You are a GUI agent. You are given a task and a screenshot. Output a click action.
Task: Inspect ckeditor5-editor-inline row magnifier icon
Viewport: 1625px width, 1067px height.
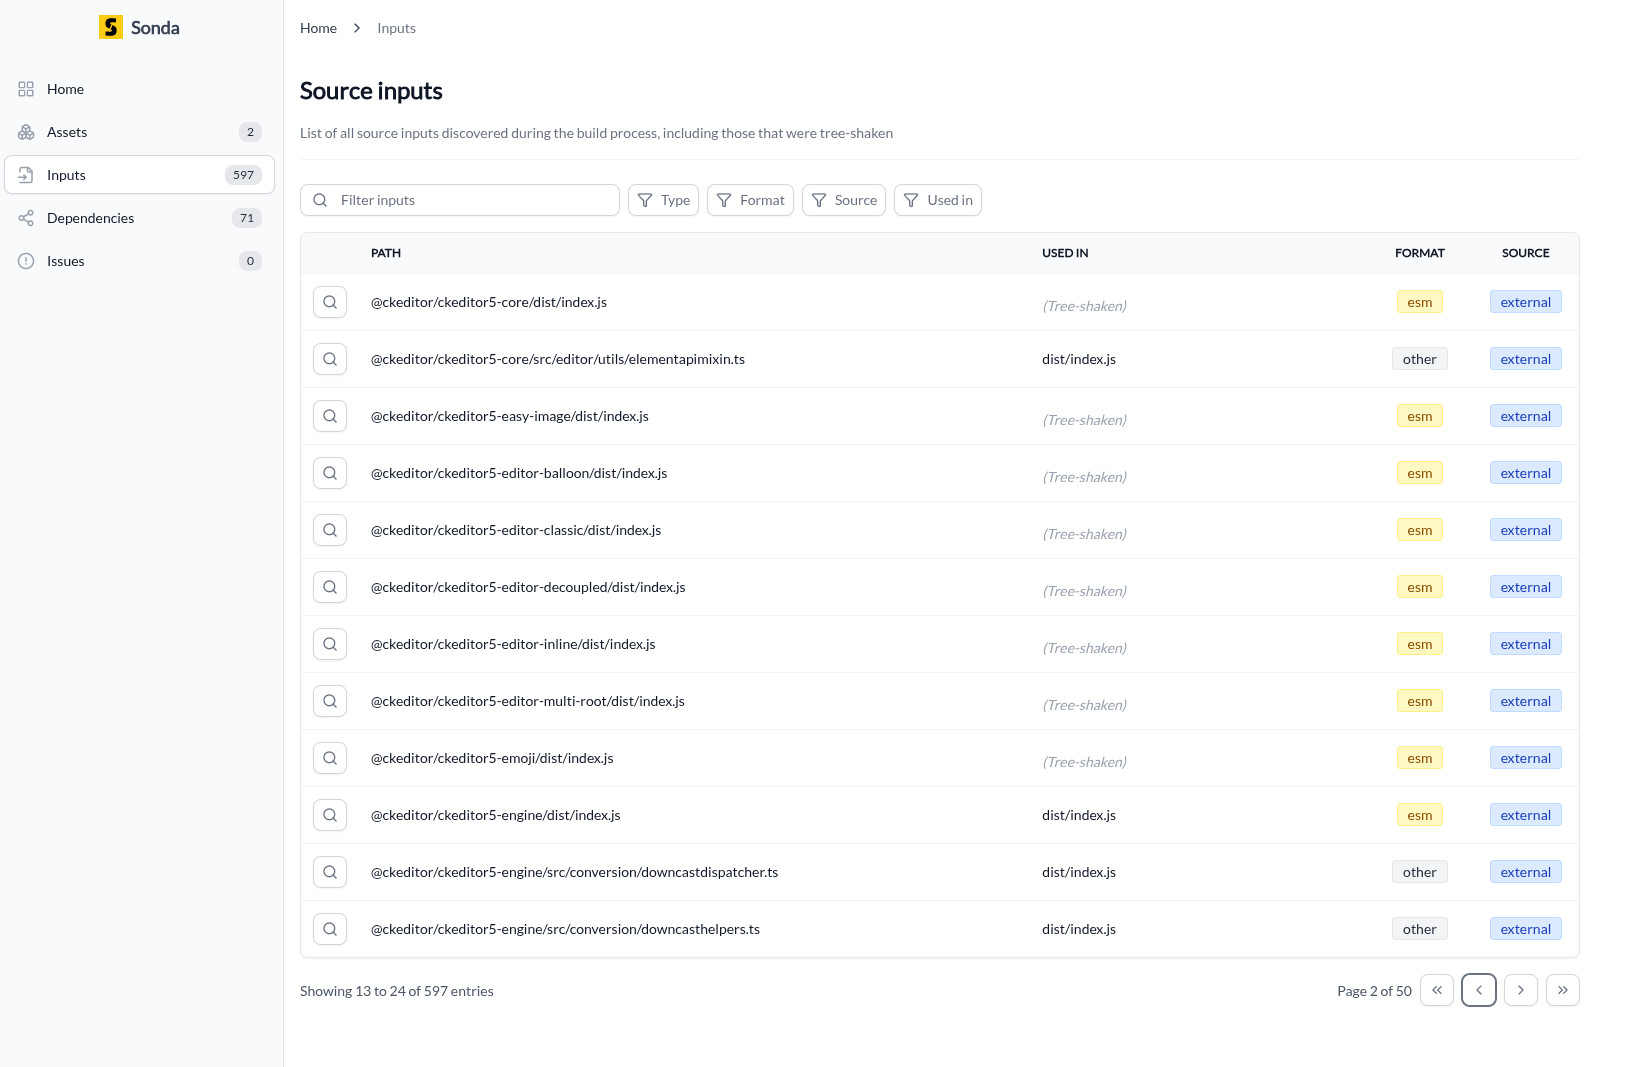pyautogui.click(x=330, y=644)
